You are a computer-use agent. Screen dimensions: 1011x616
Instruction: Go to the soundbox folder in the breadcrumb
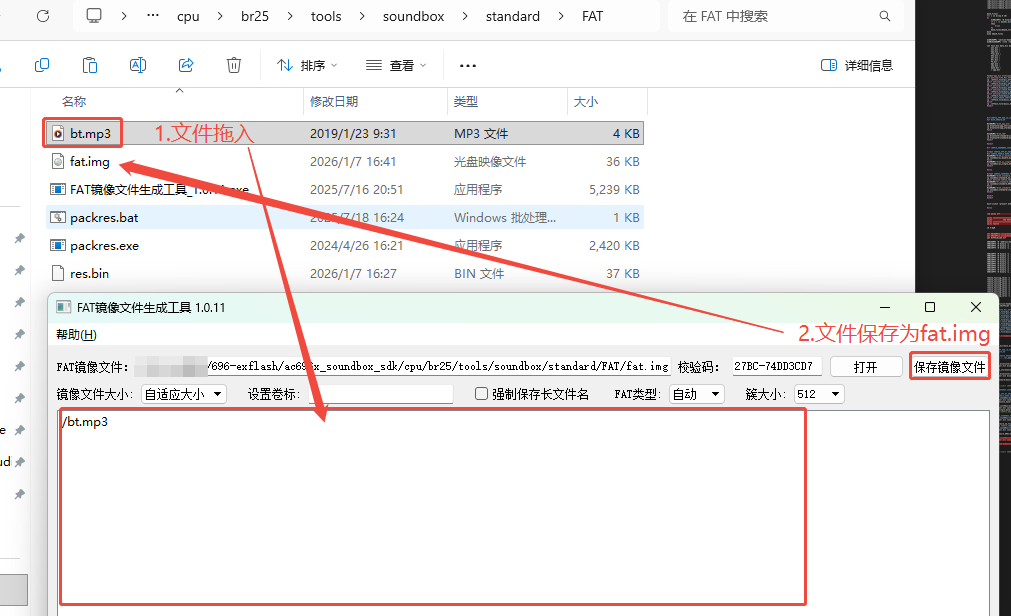point(413,16)
